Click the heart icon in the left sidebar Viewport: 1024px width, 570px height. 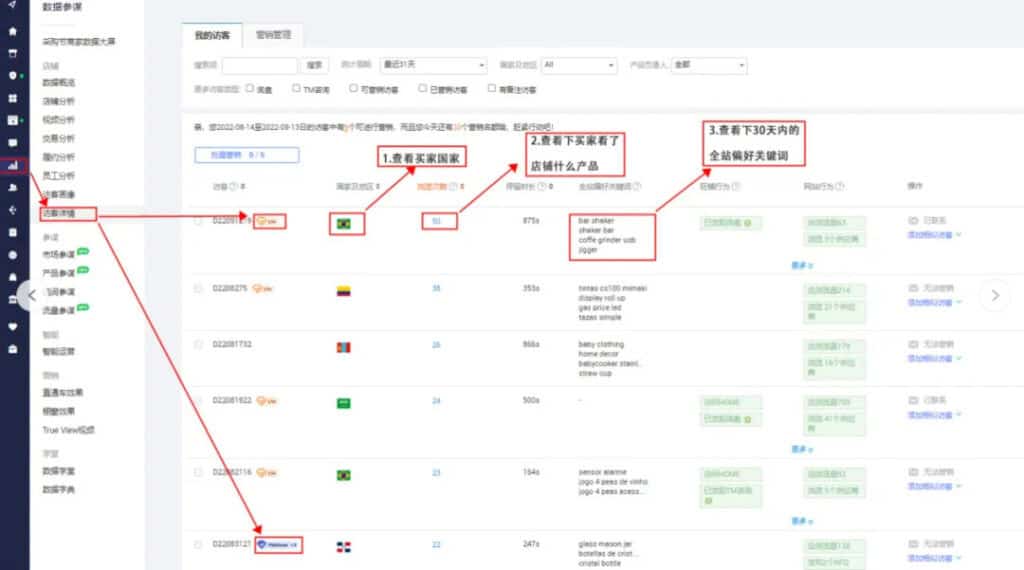click(12, 325)
